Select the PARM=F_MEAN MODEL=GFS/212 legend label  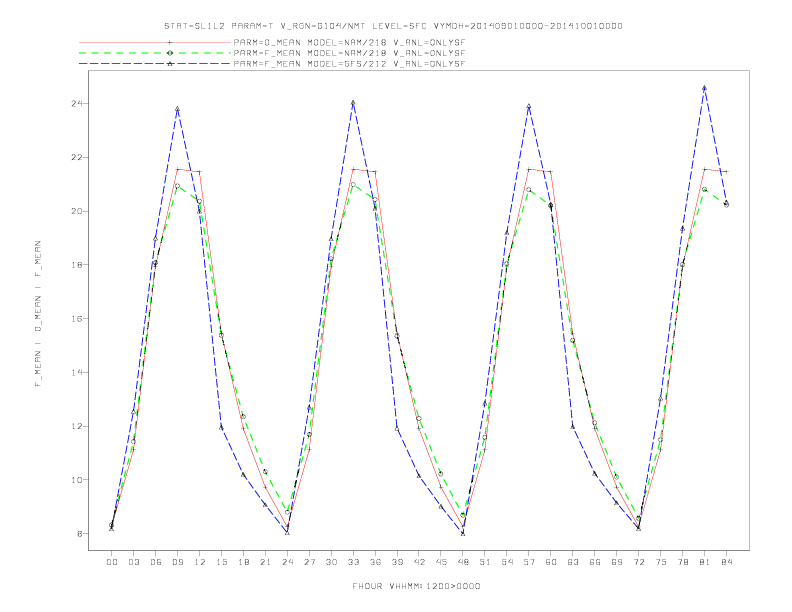click(349, 64)
